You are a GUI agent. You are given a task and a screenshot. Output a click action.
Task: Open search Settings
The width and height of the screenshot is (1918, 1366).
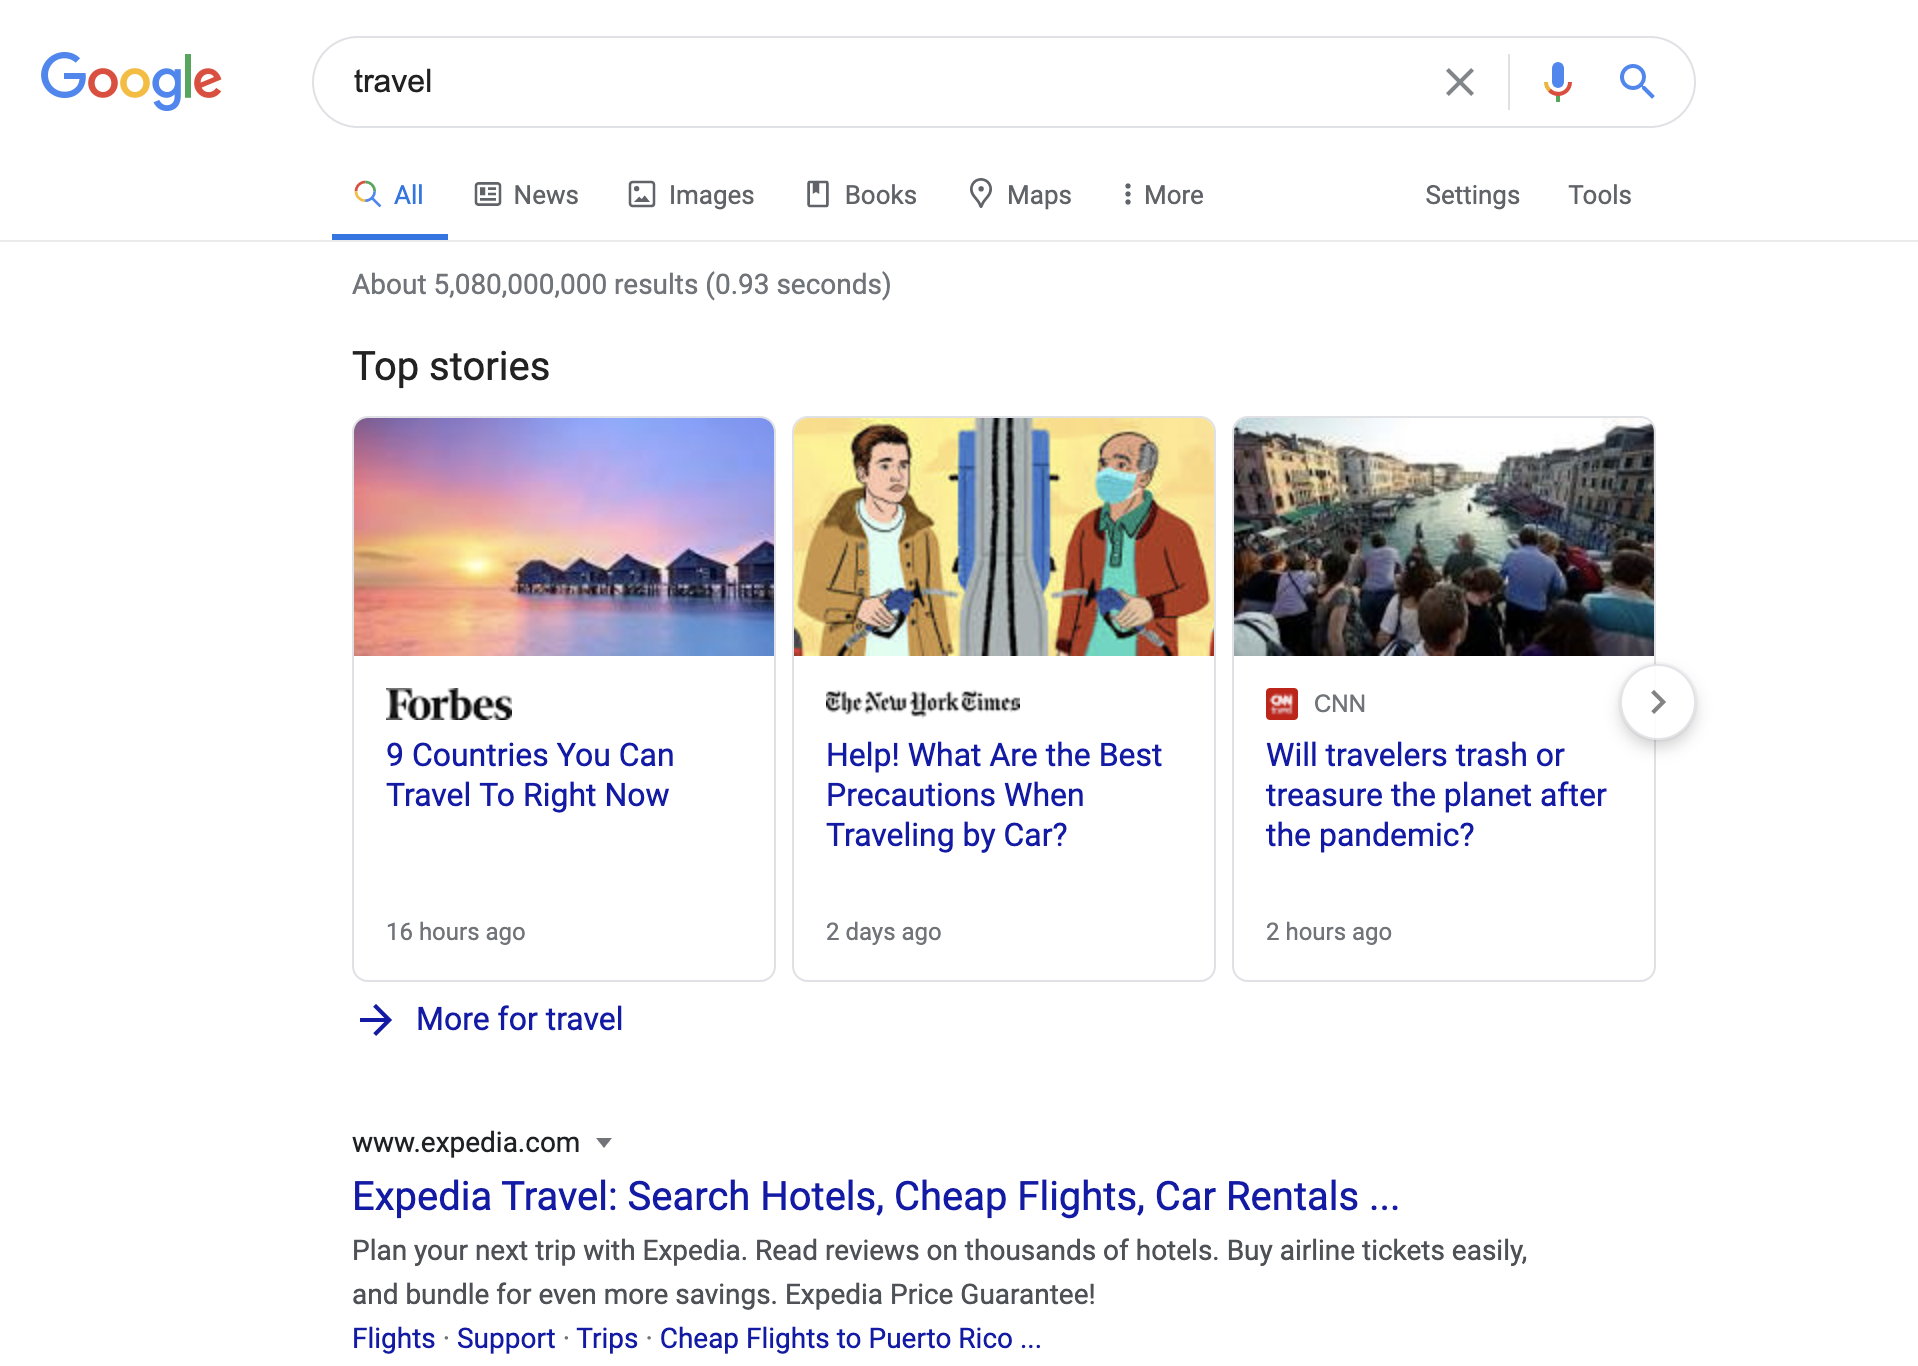pos(1472,195)
